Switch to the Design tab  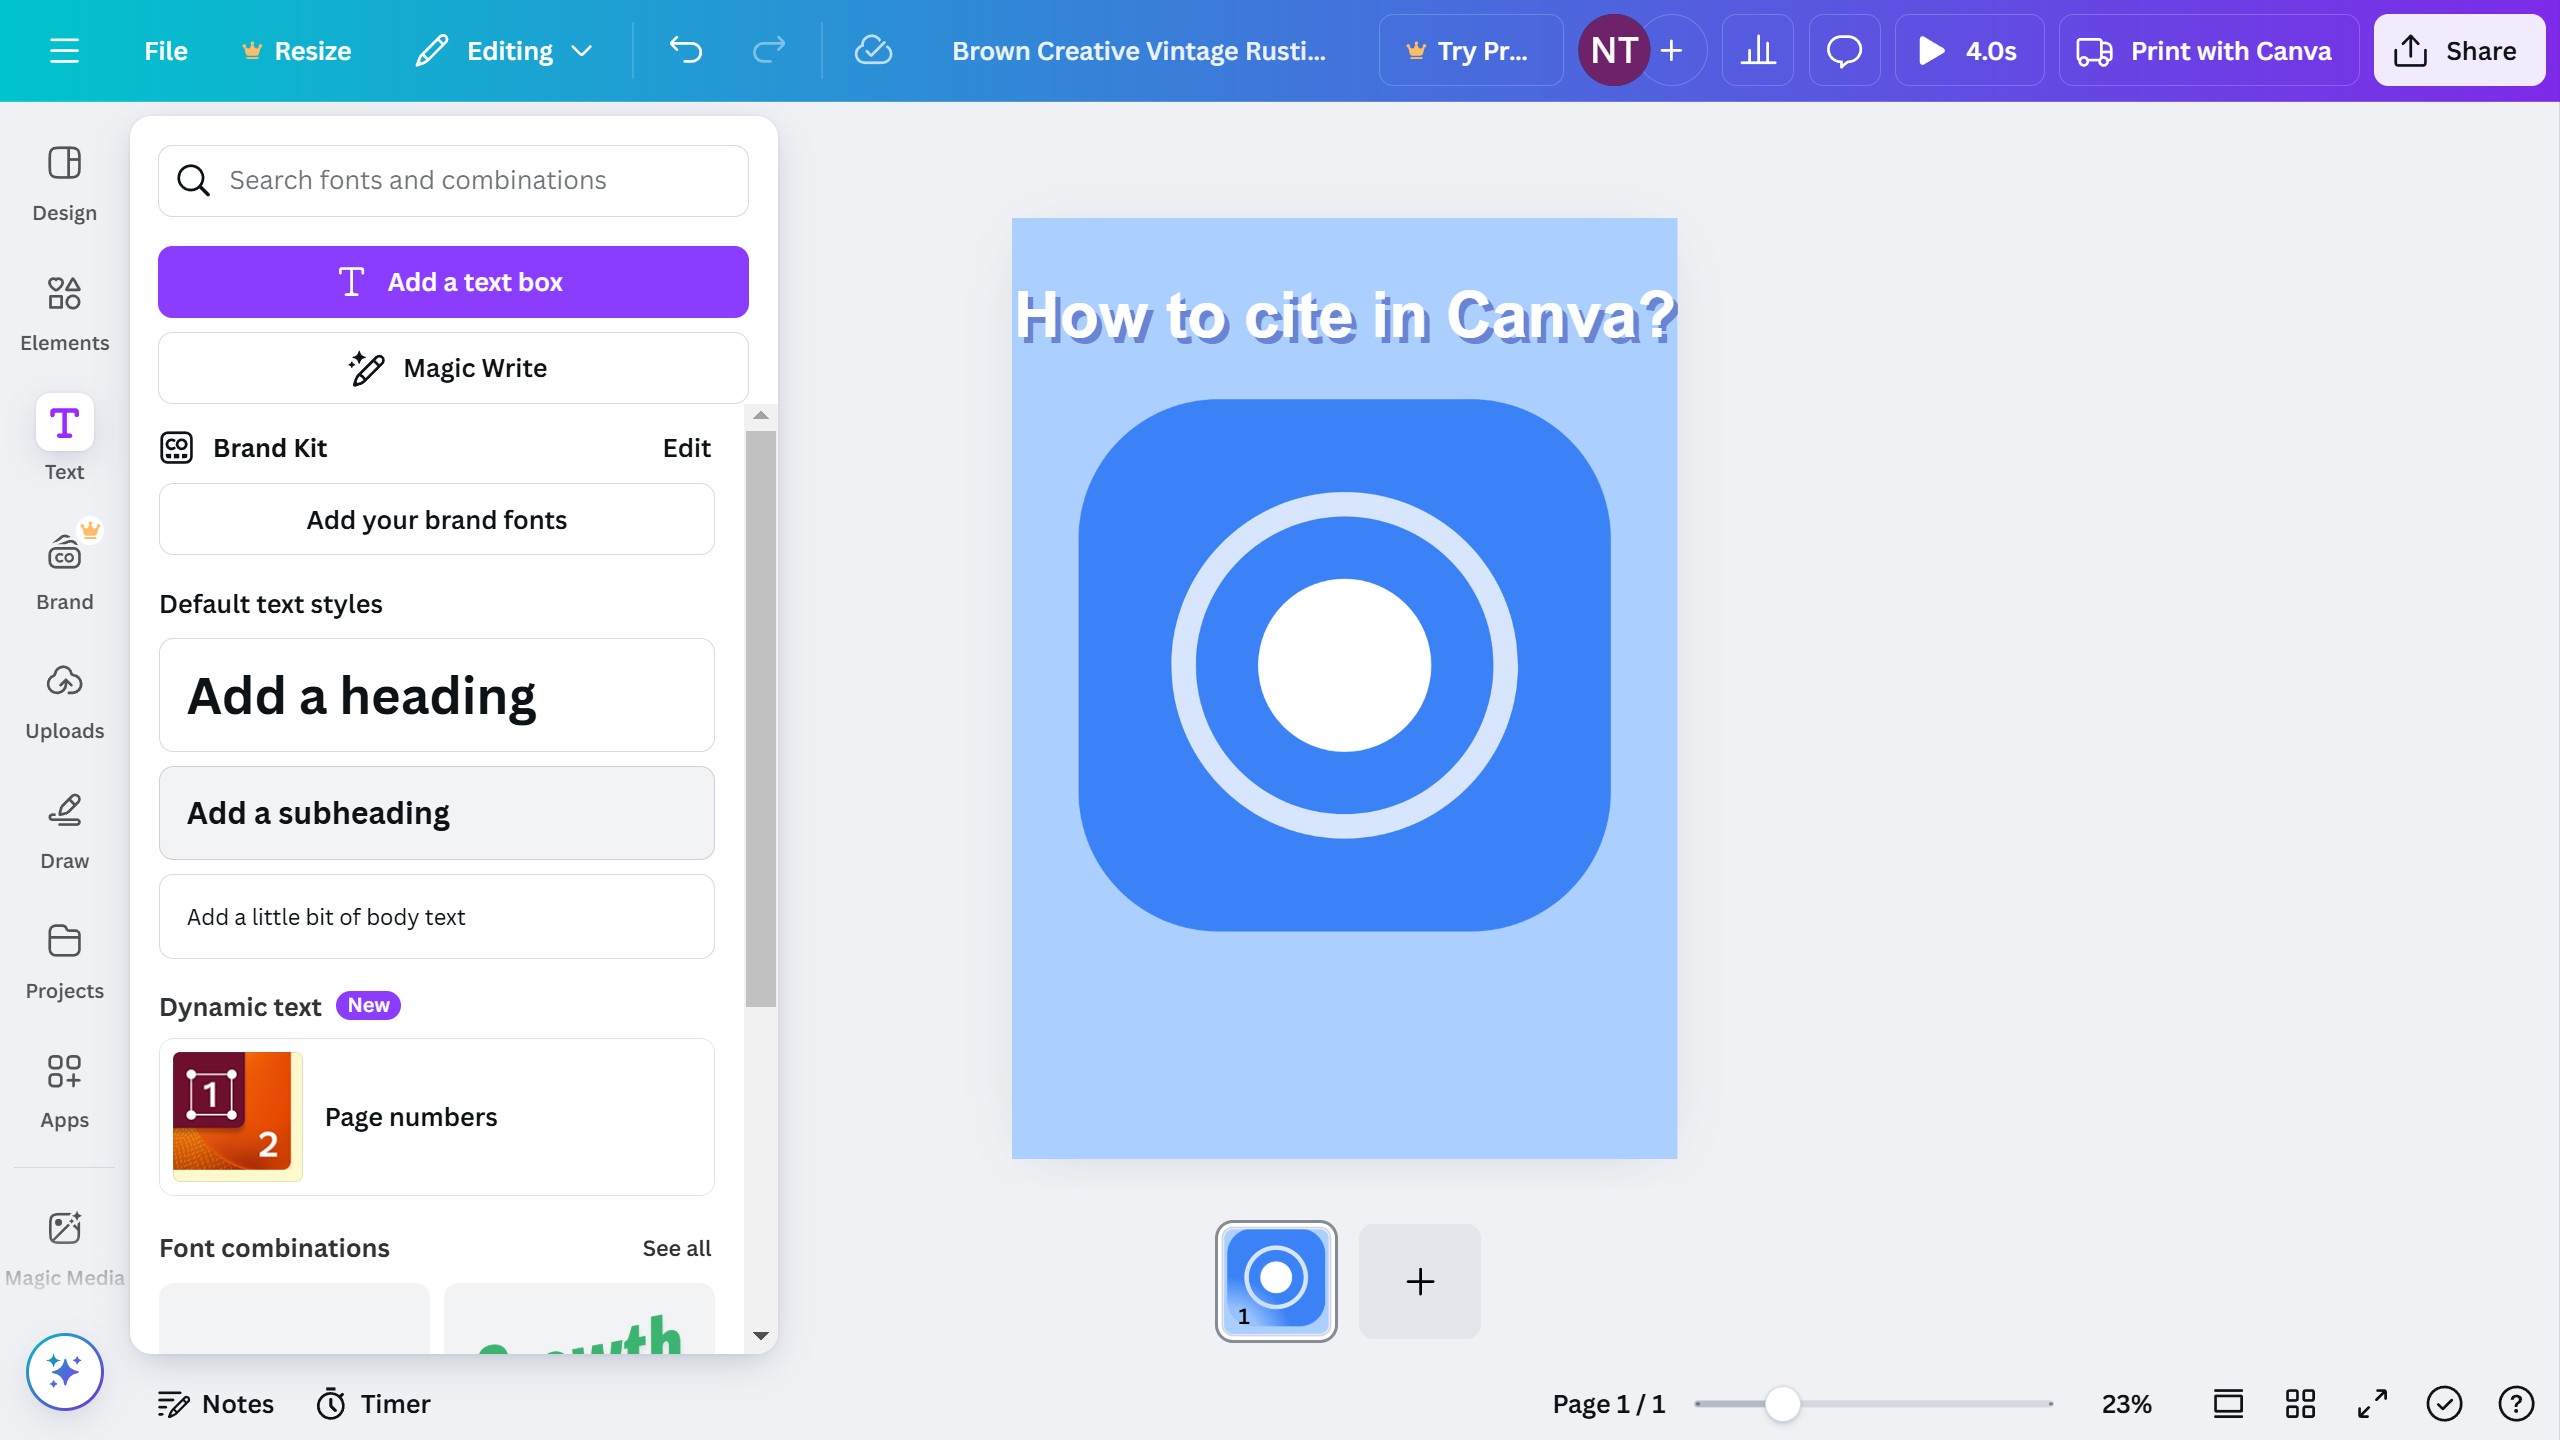(64, 183)
